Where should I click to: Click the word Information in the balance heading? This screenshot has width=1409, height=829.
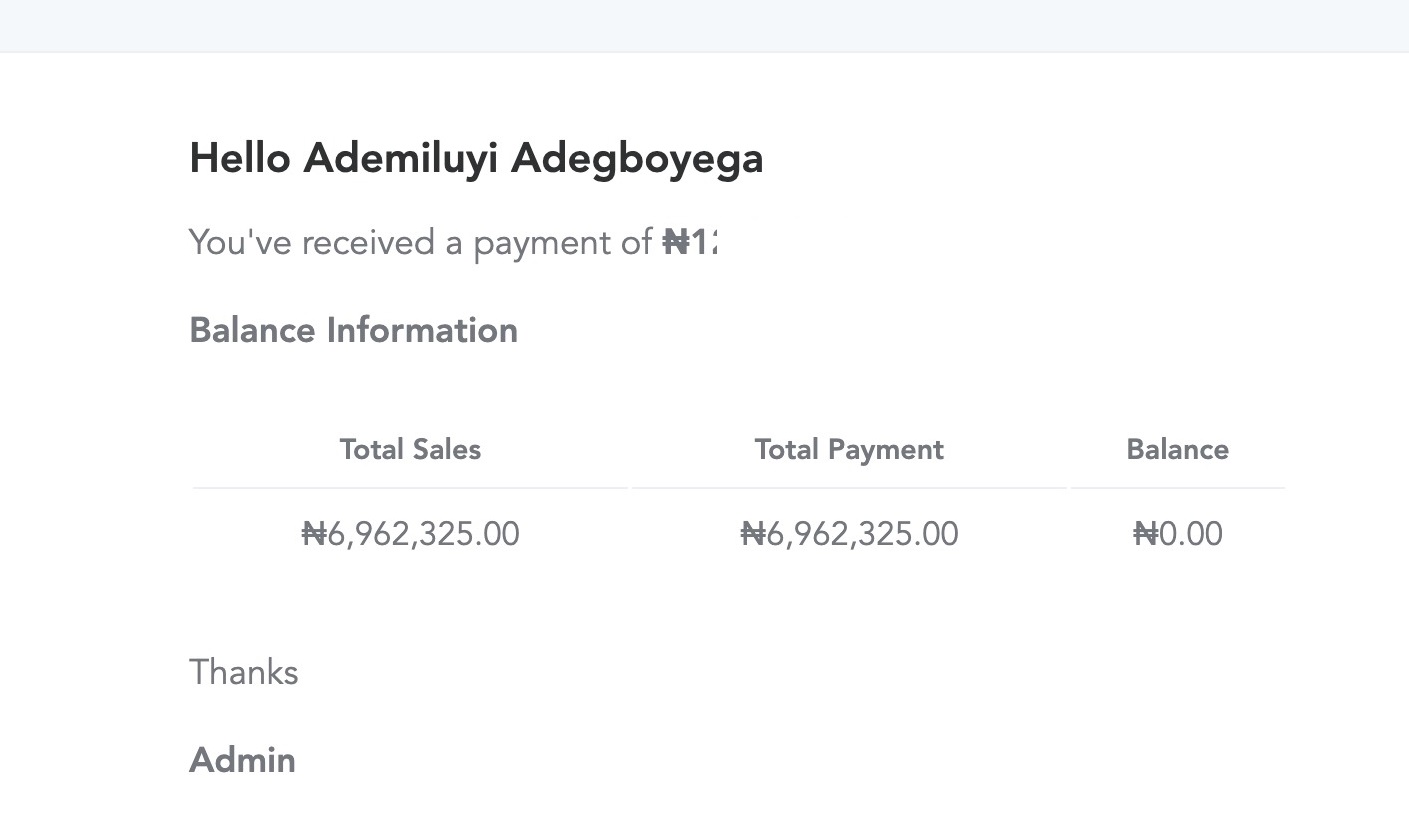pyautogui.click(x=422, y=330)
